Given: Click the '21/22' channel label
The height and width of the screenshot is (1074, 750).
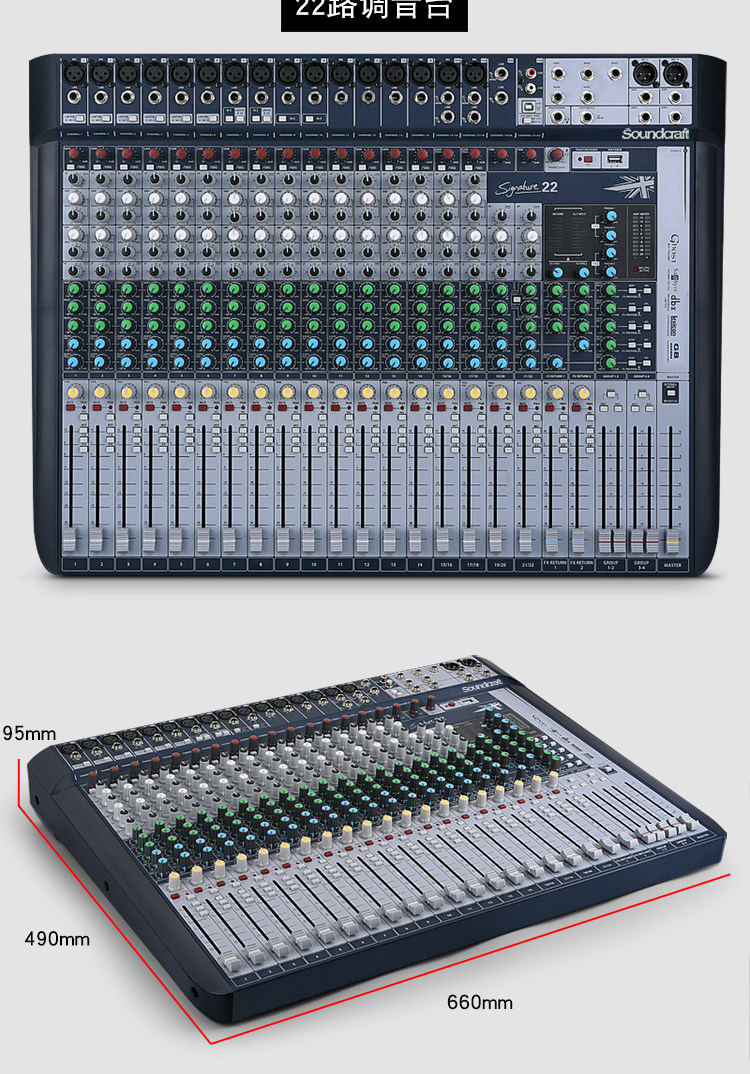Looking at the screenshot, I should tap(527, 565).
